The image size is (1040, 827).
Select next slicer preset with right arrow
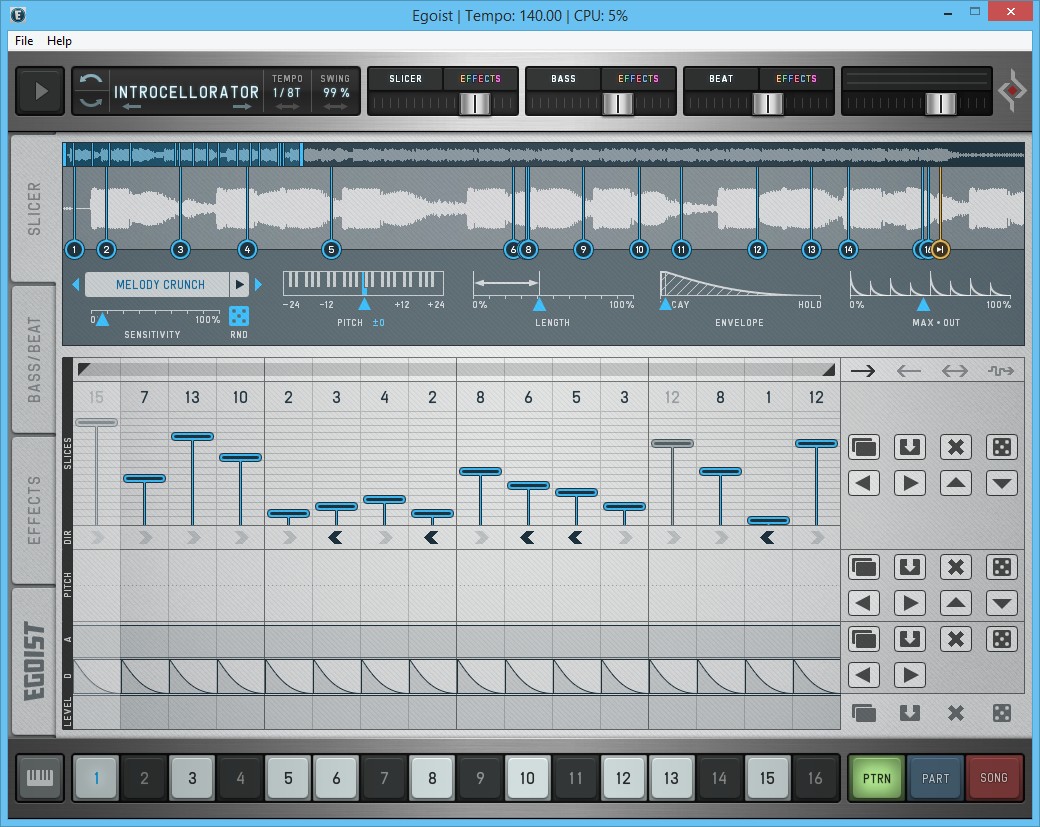pos(258,285)
